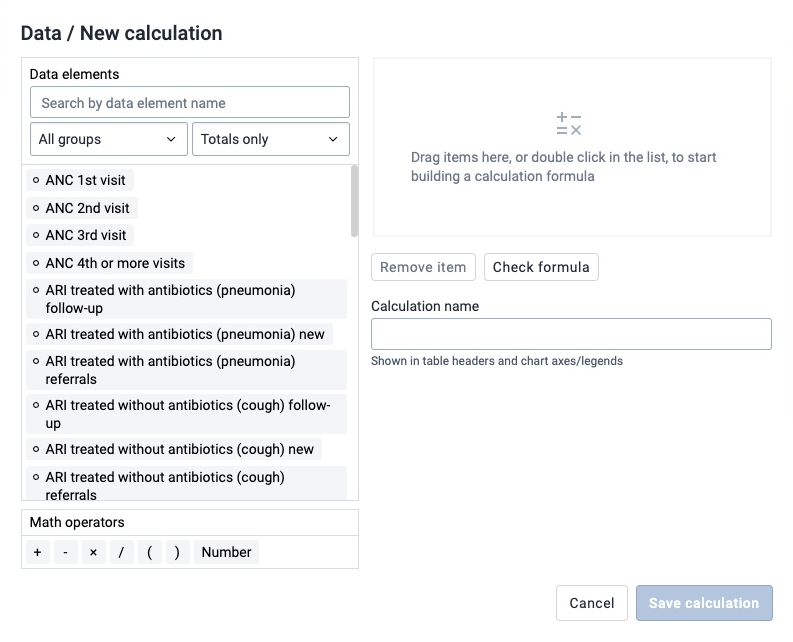793x642 pixels.
Task: Select ANC 4th or more visits
Action: tap(109, 263)
